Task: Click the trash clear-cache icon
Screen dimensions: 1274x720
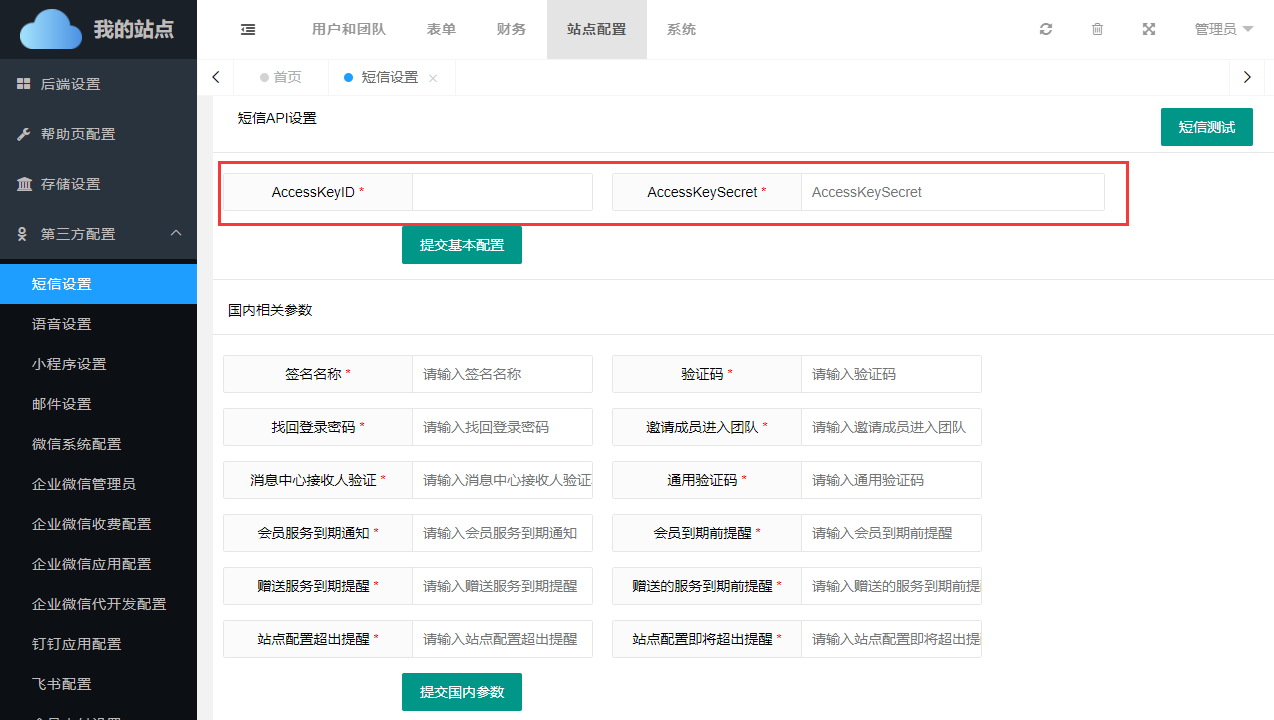Action: tap(1097, 29)
